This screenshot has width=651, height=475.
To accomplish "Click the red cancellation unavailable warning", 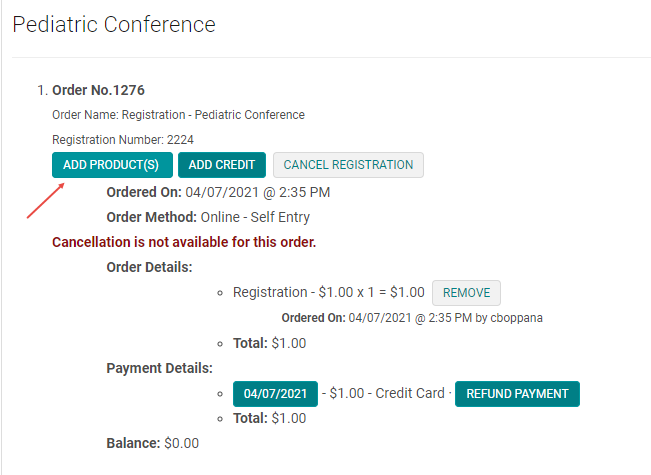I will (184, 242).
